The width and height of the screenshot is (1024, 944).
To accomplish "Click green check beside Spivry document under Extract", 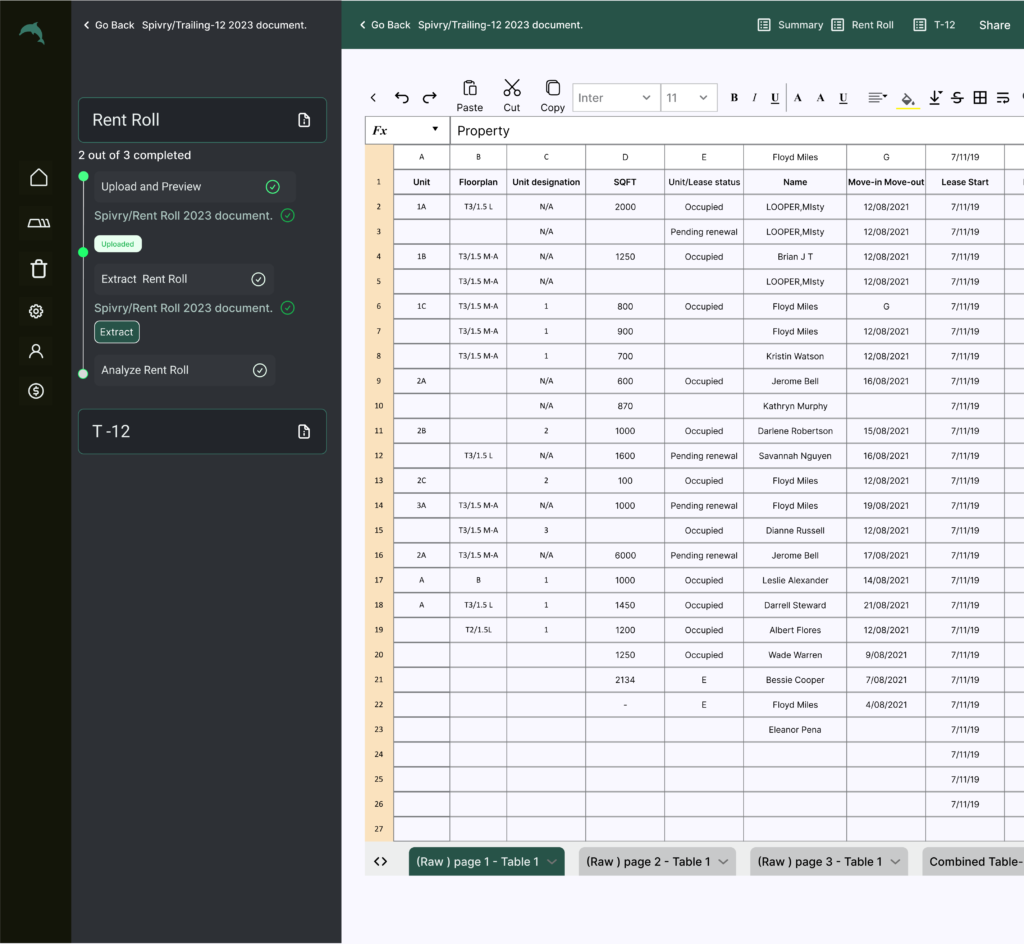I will 287,308.
